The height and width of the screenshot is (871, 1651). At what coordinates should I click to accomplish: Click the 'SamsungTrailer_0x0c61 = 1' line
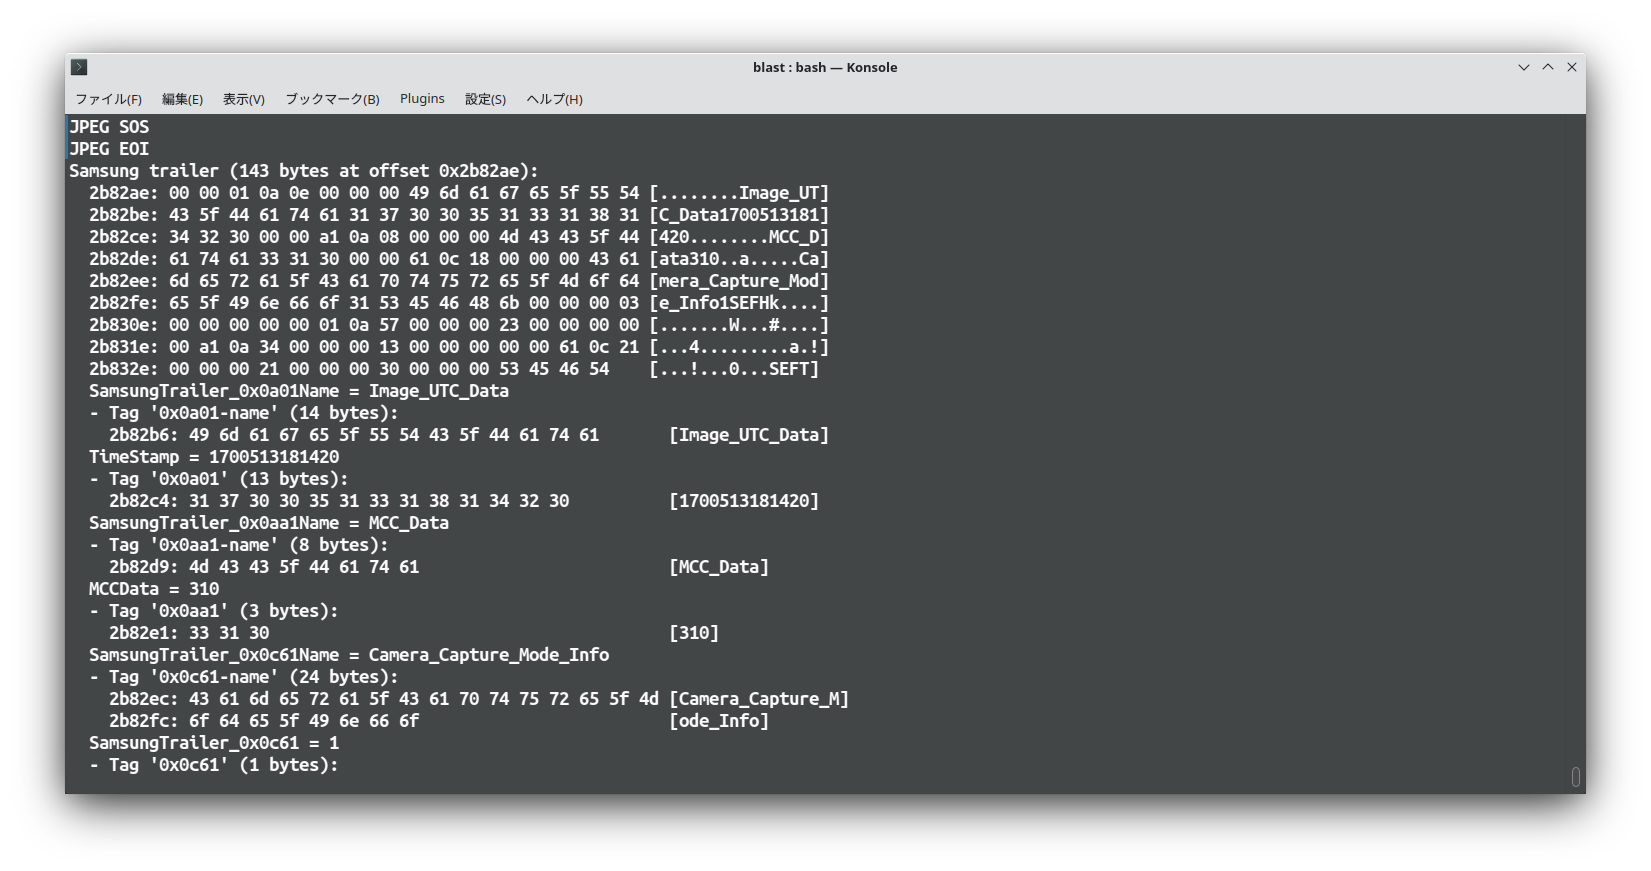tap(214, 743)
